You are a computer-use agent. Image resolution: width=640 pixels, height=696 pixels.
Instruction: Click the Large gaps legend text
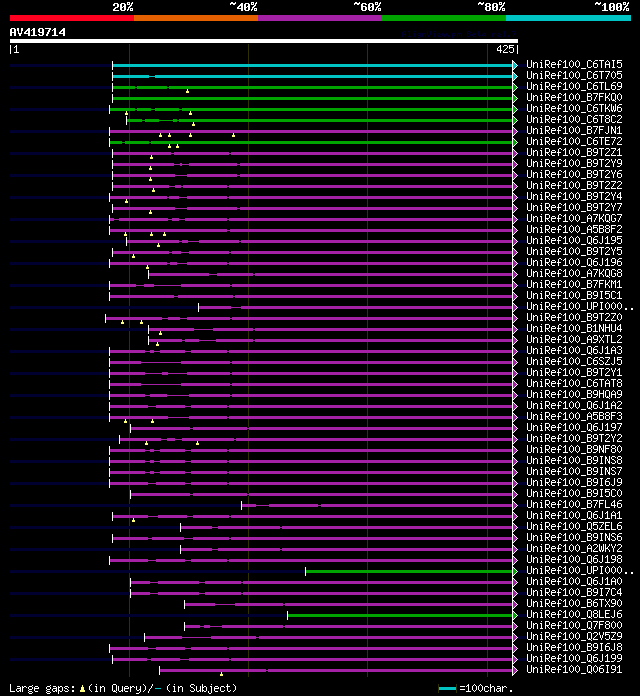click(x=42, y=688)
